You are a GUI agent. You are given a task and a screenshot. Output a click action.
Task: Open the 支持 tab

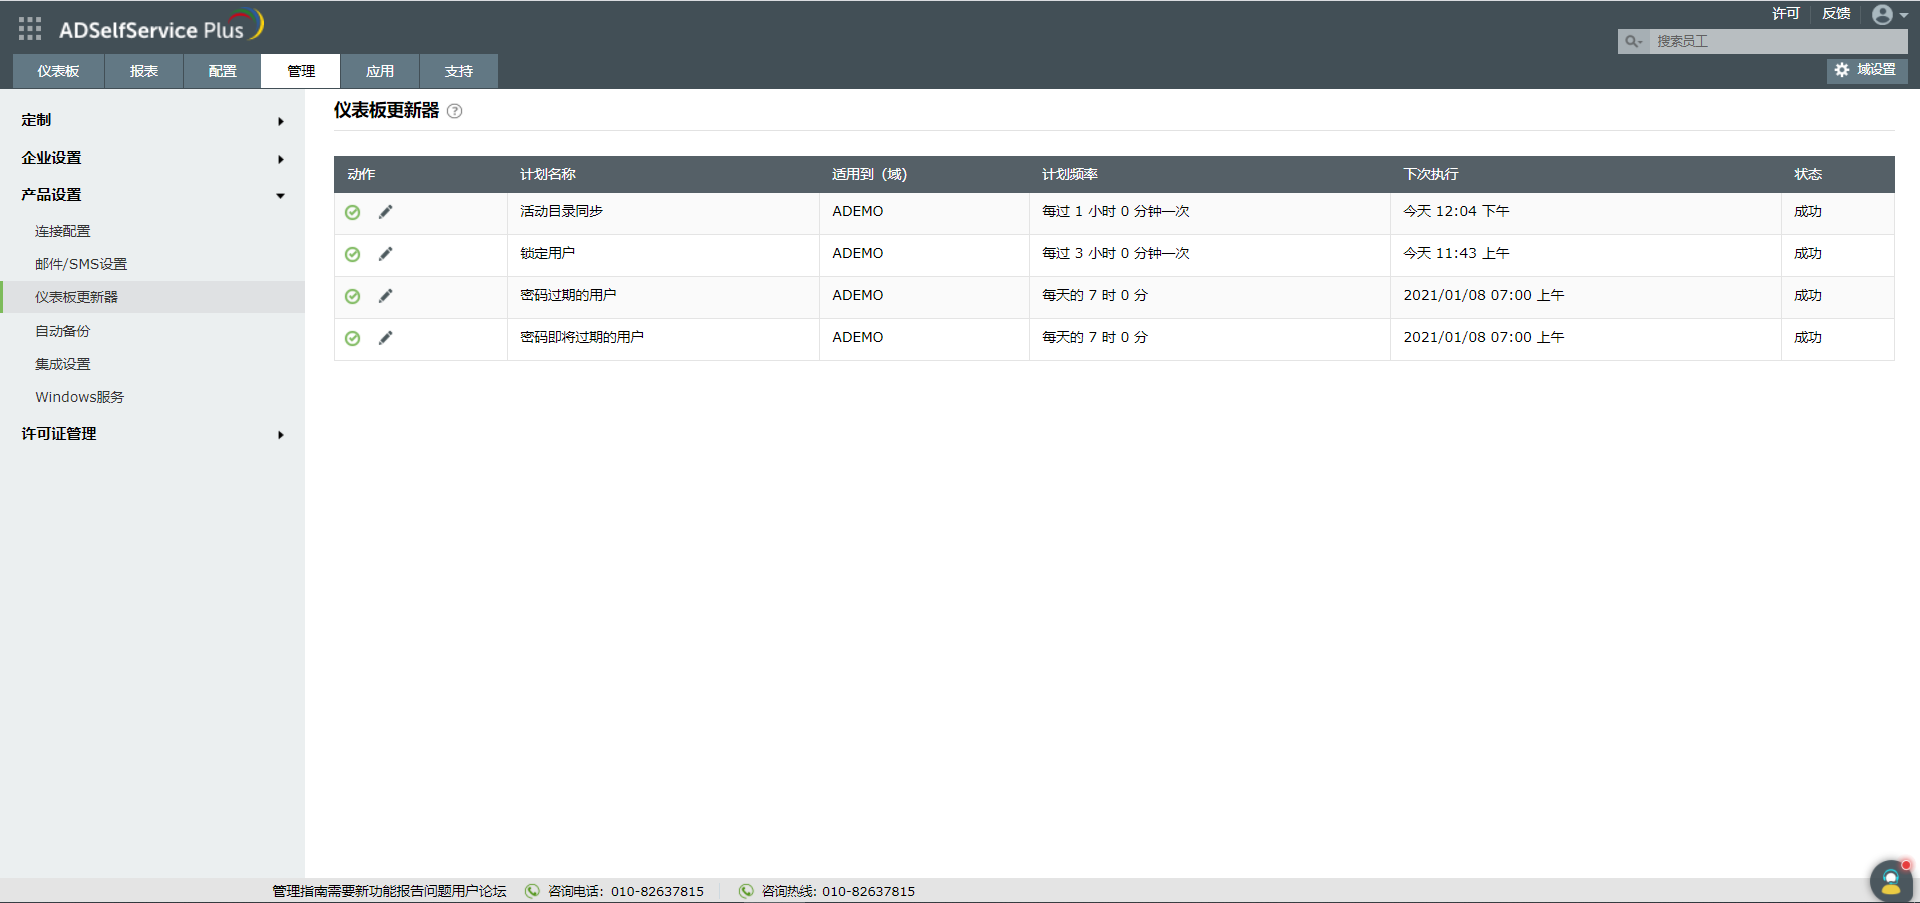pos(458,70)
